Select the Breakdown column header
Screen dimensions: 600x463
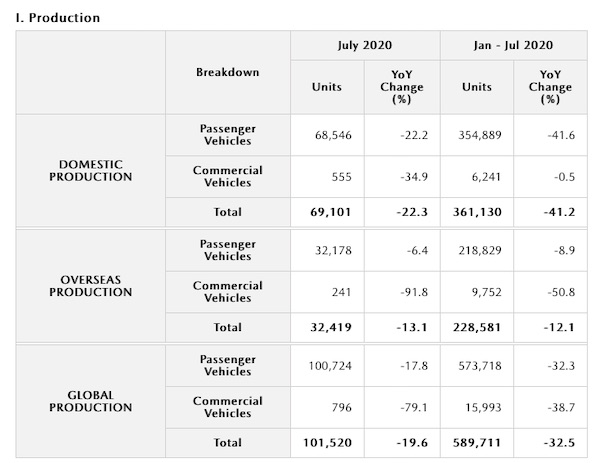pos(228,72)
